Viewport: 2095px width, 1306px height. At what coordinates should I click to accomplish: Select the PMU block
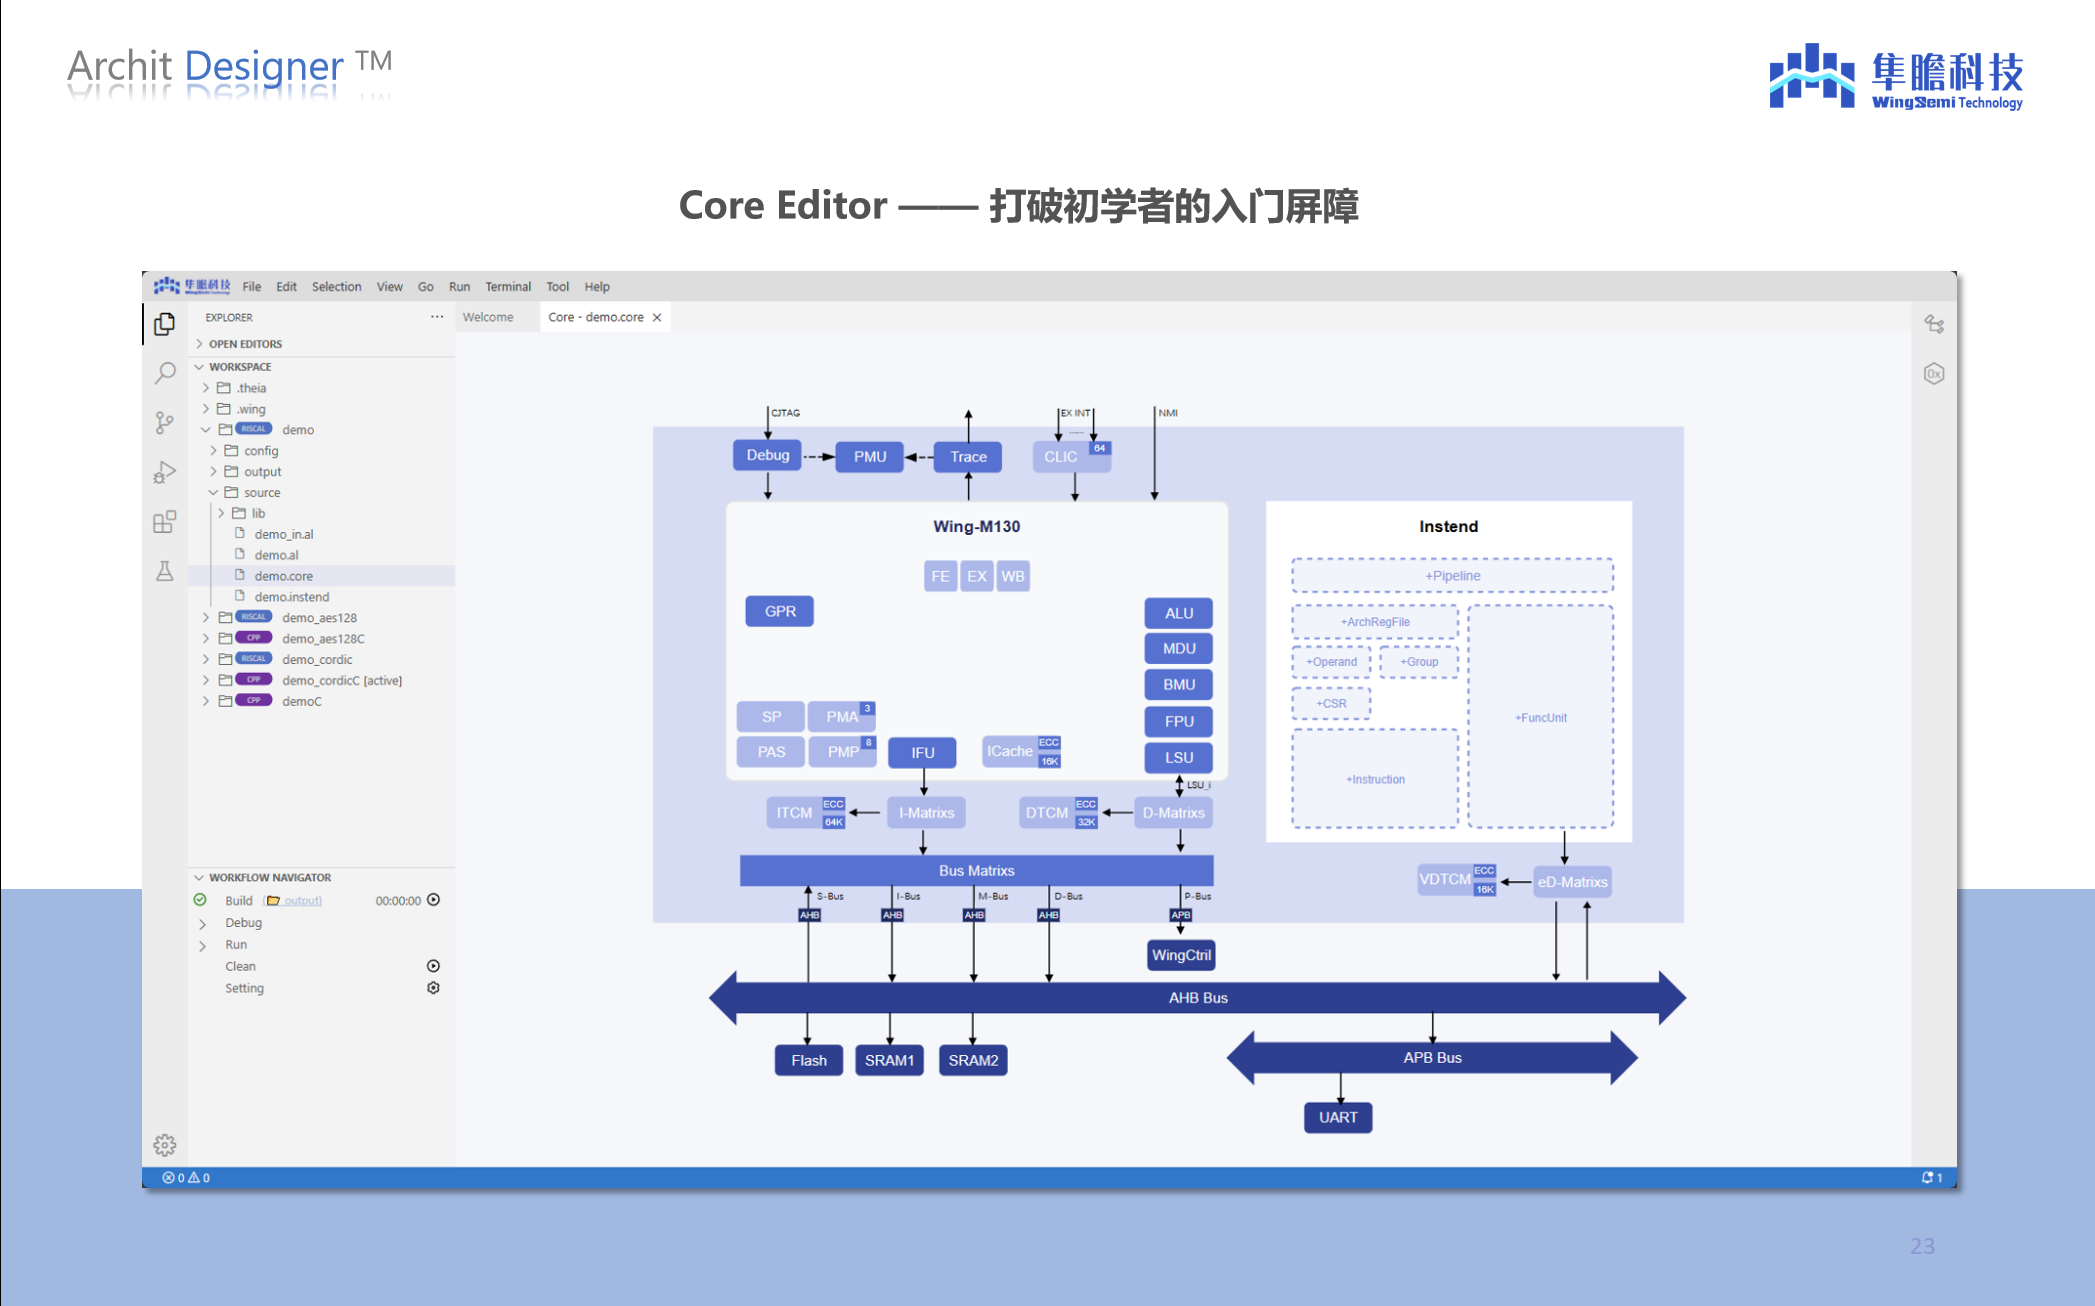[x=870, y=457]
